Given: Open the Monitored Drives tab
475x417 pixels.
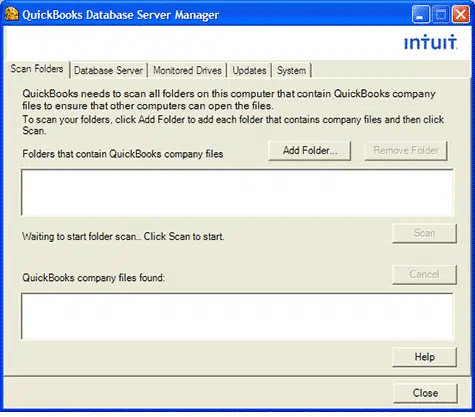Looking at the screenshot, I should coord(187,71).
